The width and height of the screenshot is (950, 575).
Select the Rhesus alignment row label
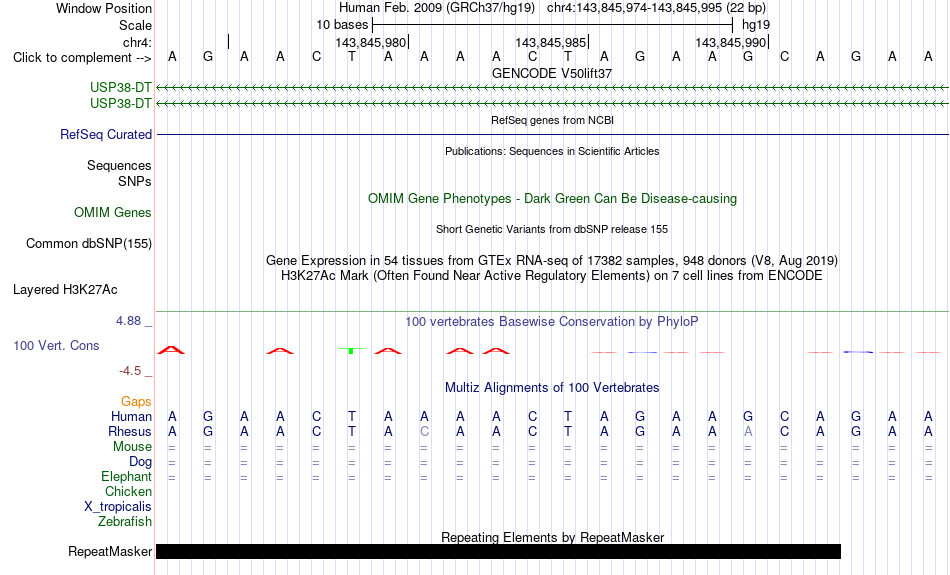point(130,431)
